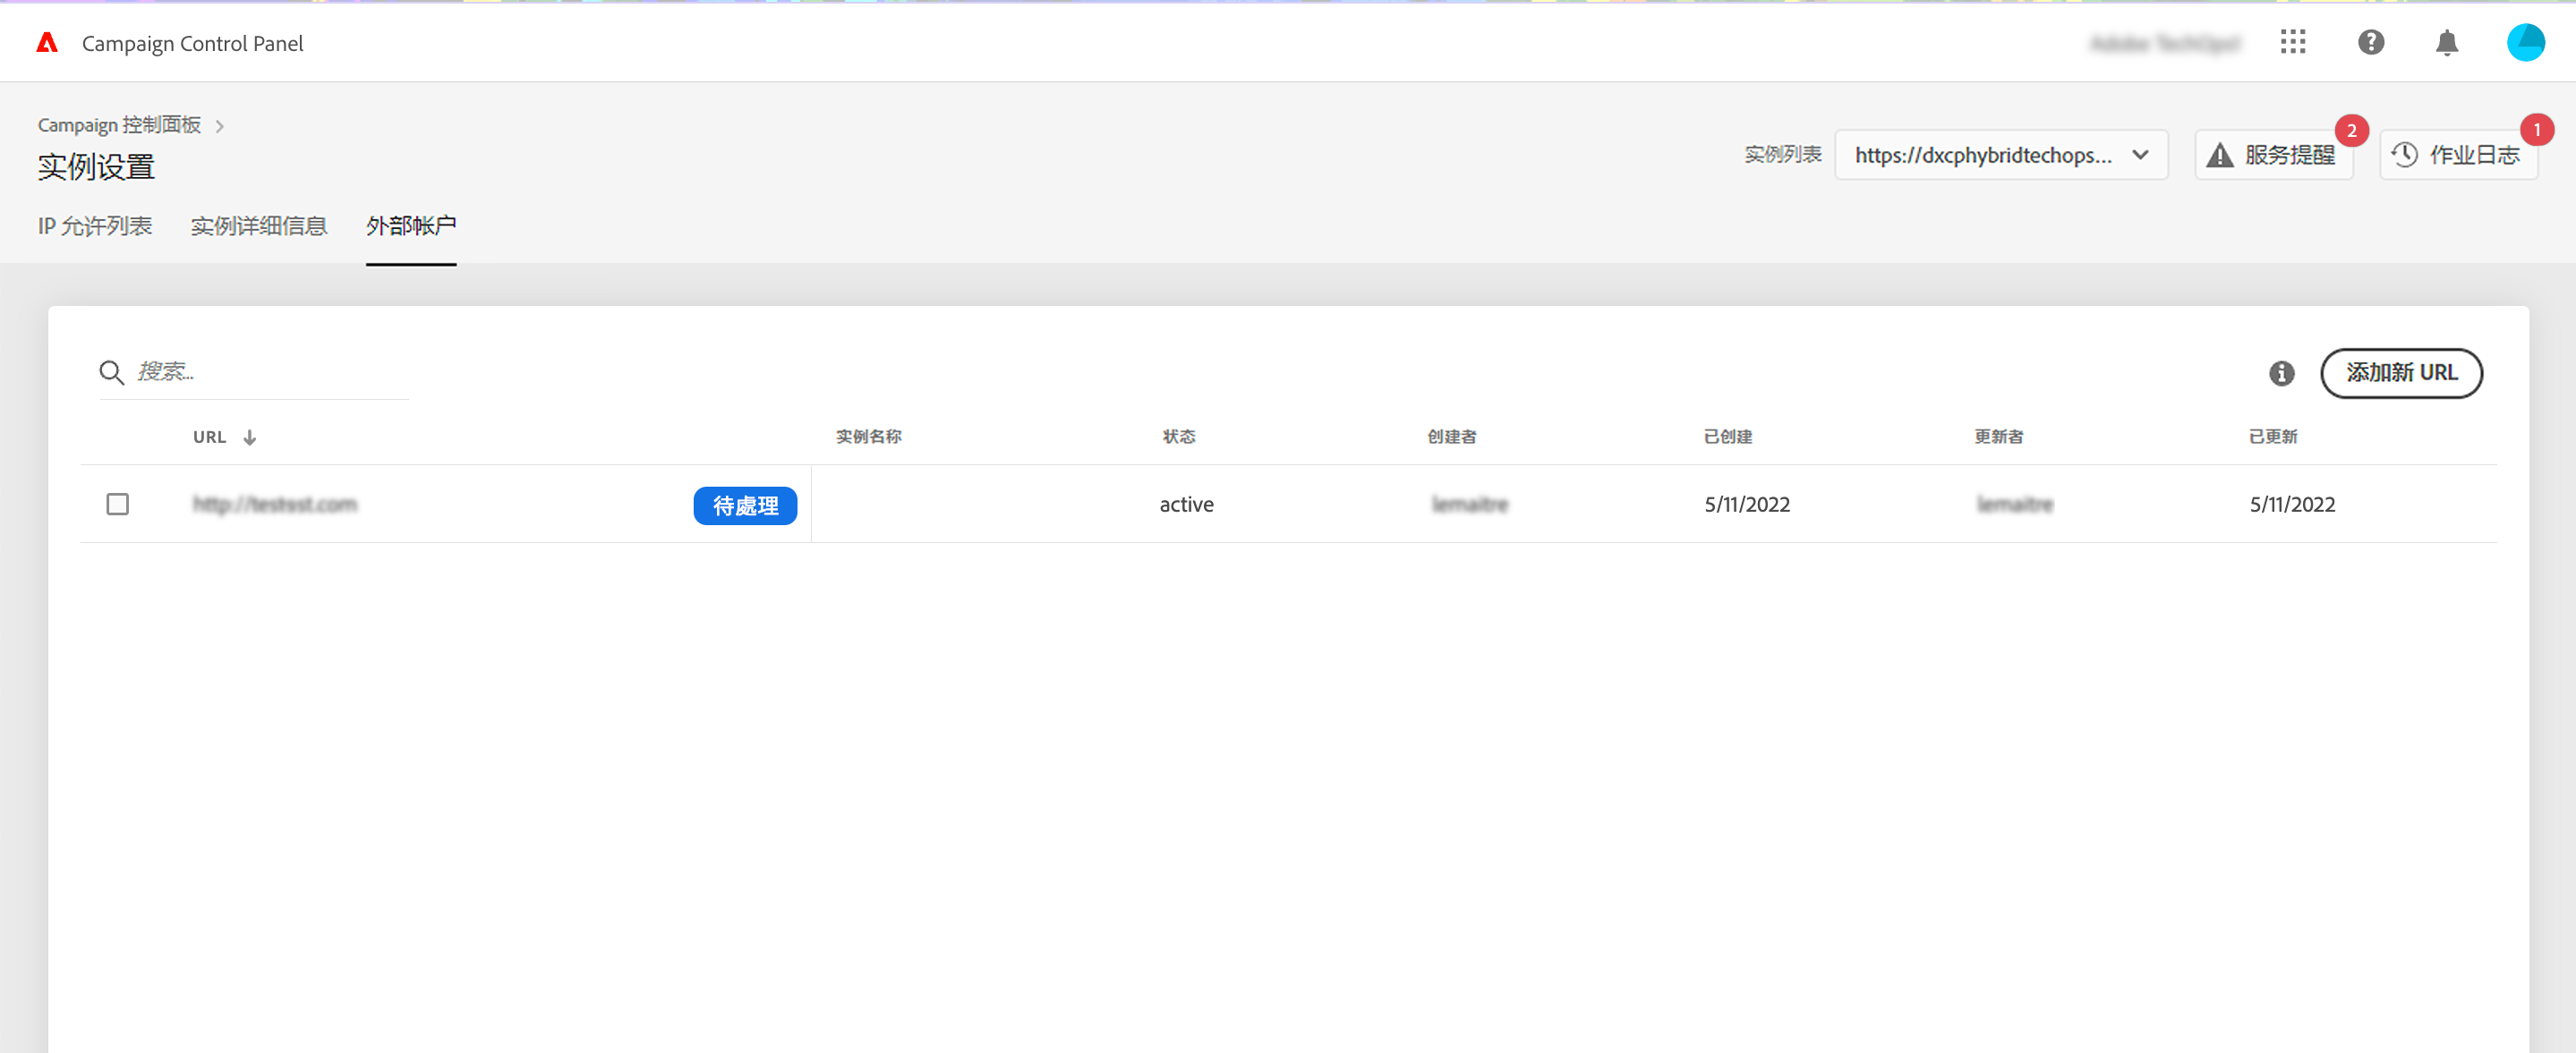Click the breadcrumb chevron after Campaign 控制面板
Viewport: 2576px width, 1053px height.
click(220, 126)
